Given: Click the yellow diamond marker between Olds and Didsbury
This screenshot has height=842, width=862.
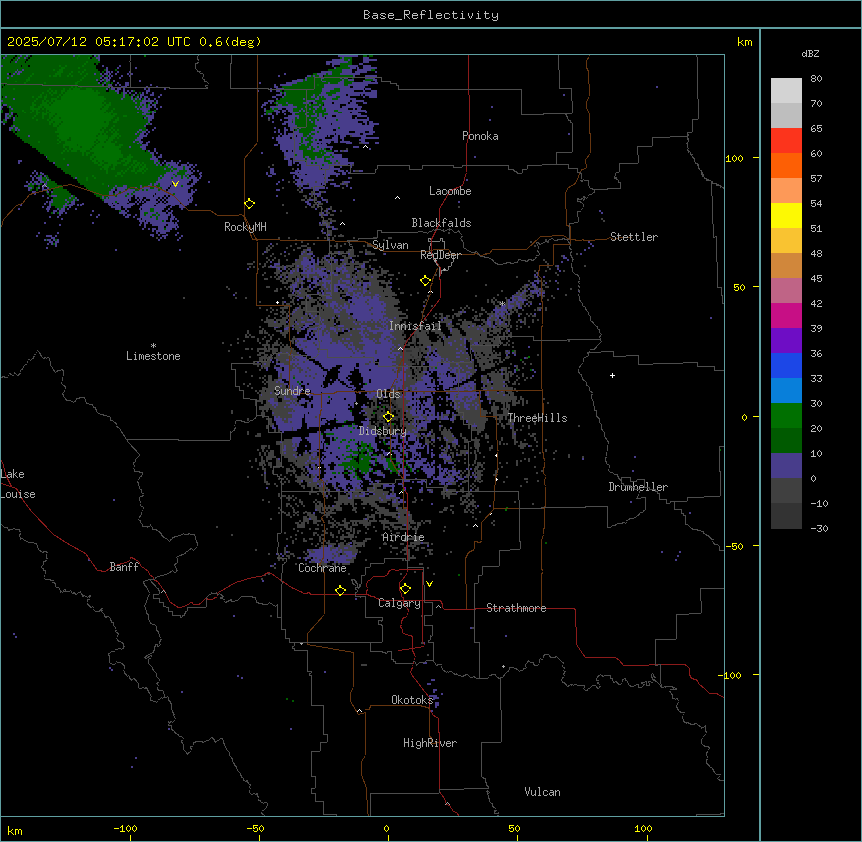Looking at the screenshot, I should pyautogui.click(x=389, y=417).
